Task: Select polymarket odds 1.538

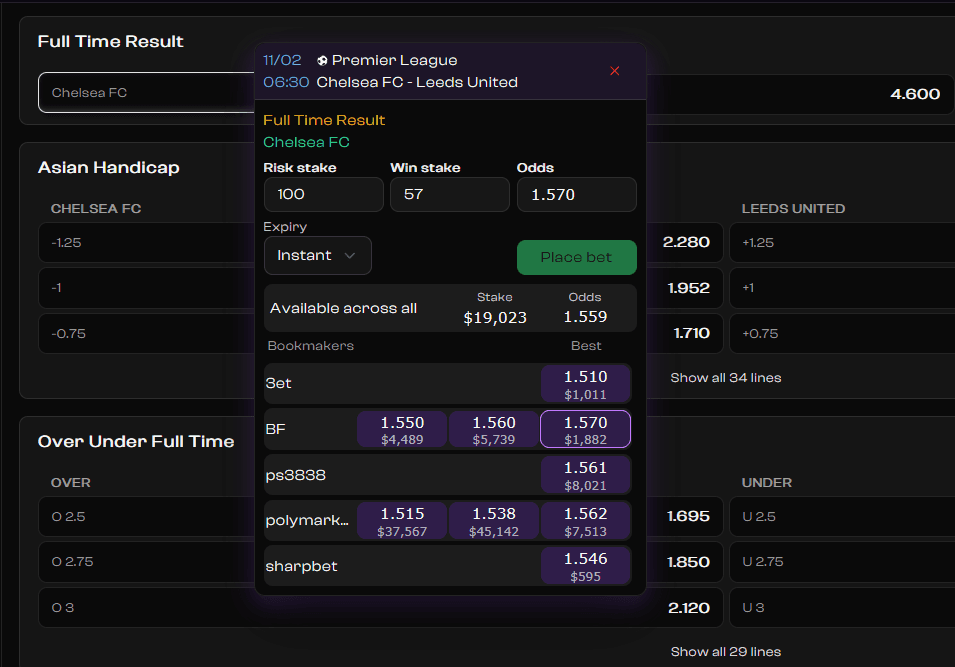Action: click(493, 521)
